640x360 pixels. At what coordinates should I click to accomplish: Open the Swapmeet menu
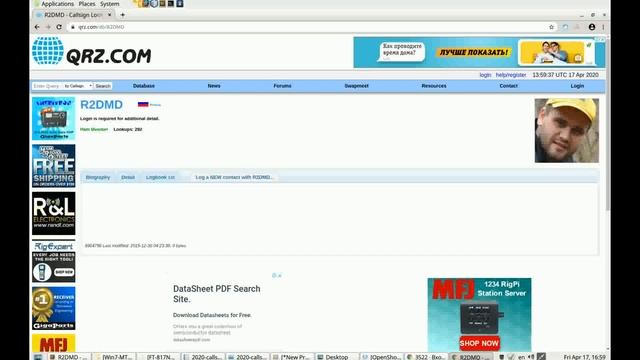click(356, 86)
